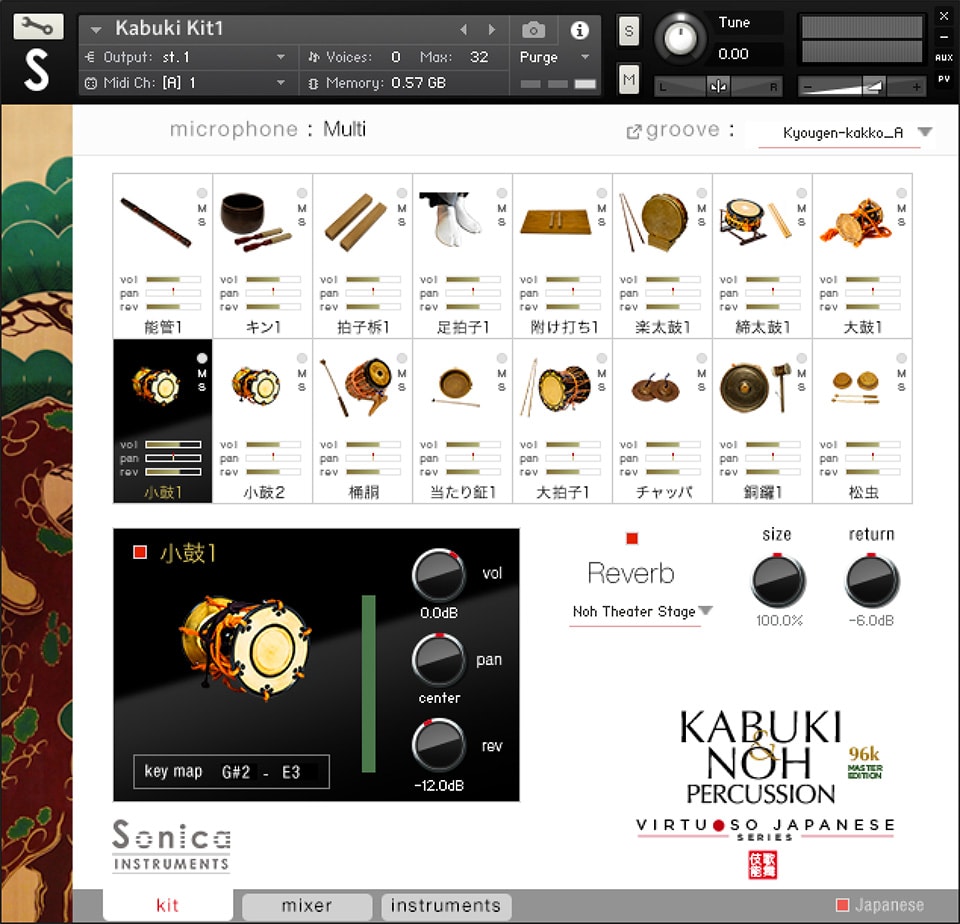Open the groove external link icon
This screenshot has width=960, height=924.
pos(633,132)
